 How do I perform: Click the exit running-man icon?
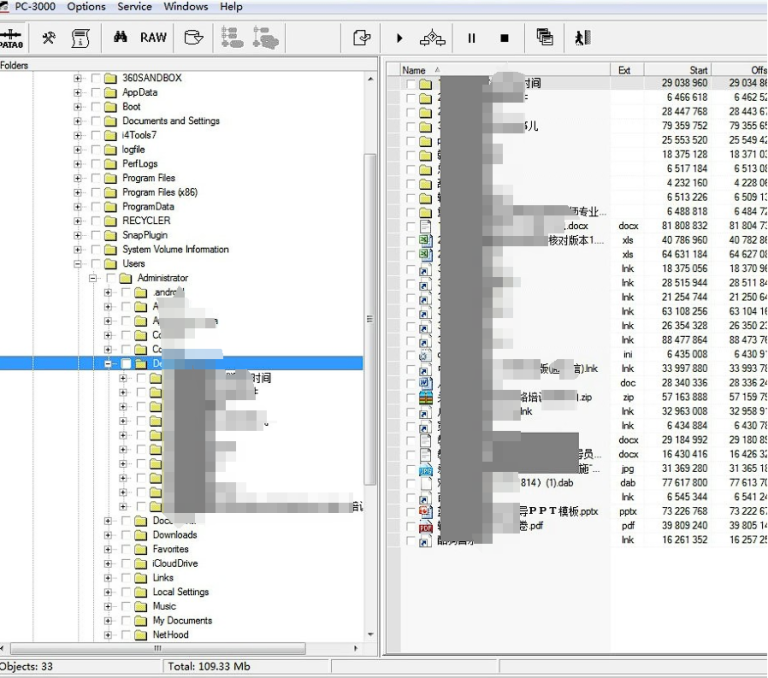coord(582,38)
